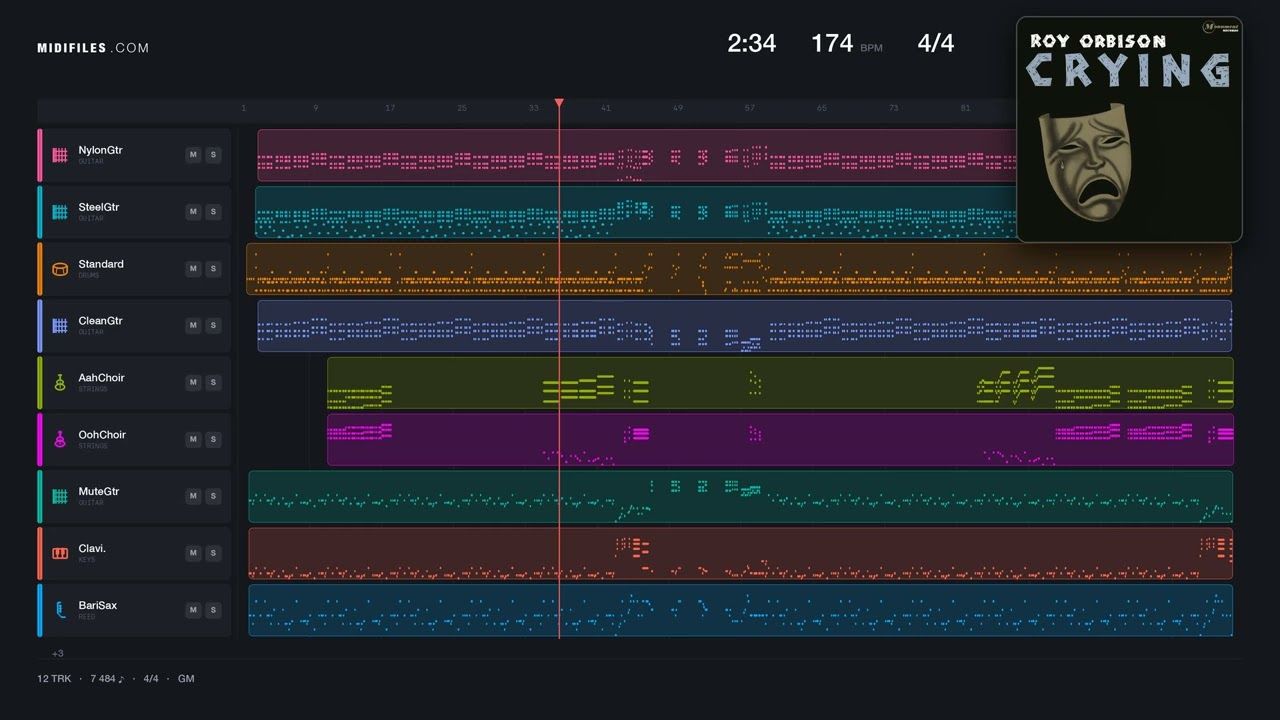Screen dimensions: 1280x720
Task: Mute the MuteGtr track
Action: pos(193,497)
